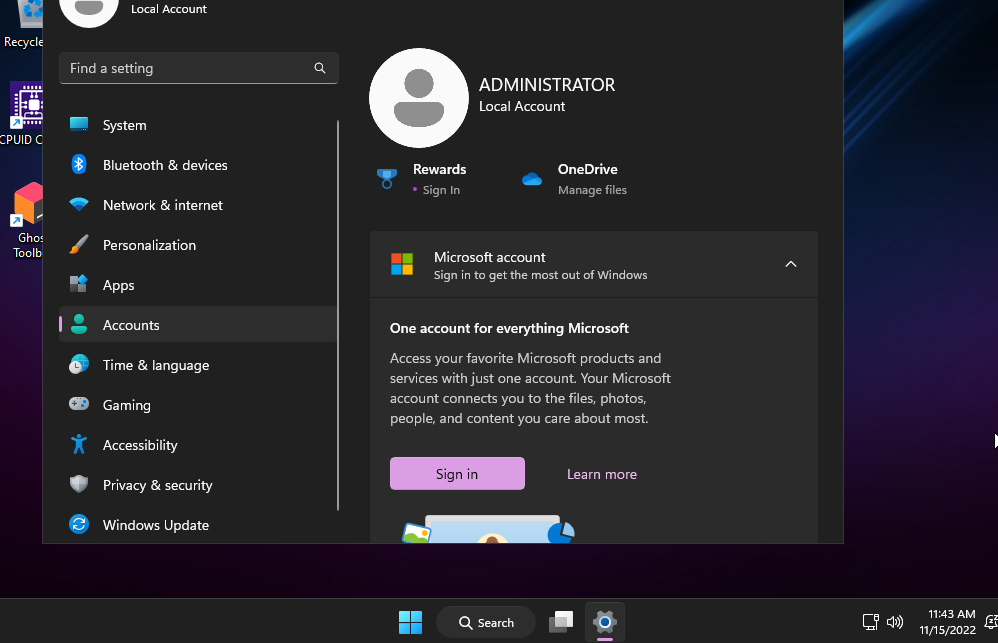The height and width of the screenshot is (643, 998).
Task: Click the Find a setting search box
Action: click(x=190, y=68)
